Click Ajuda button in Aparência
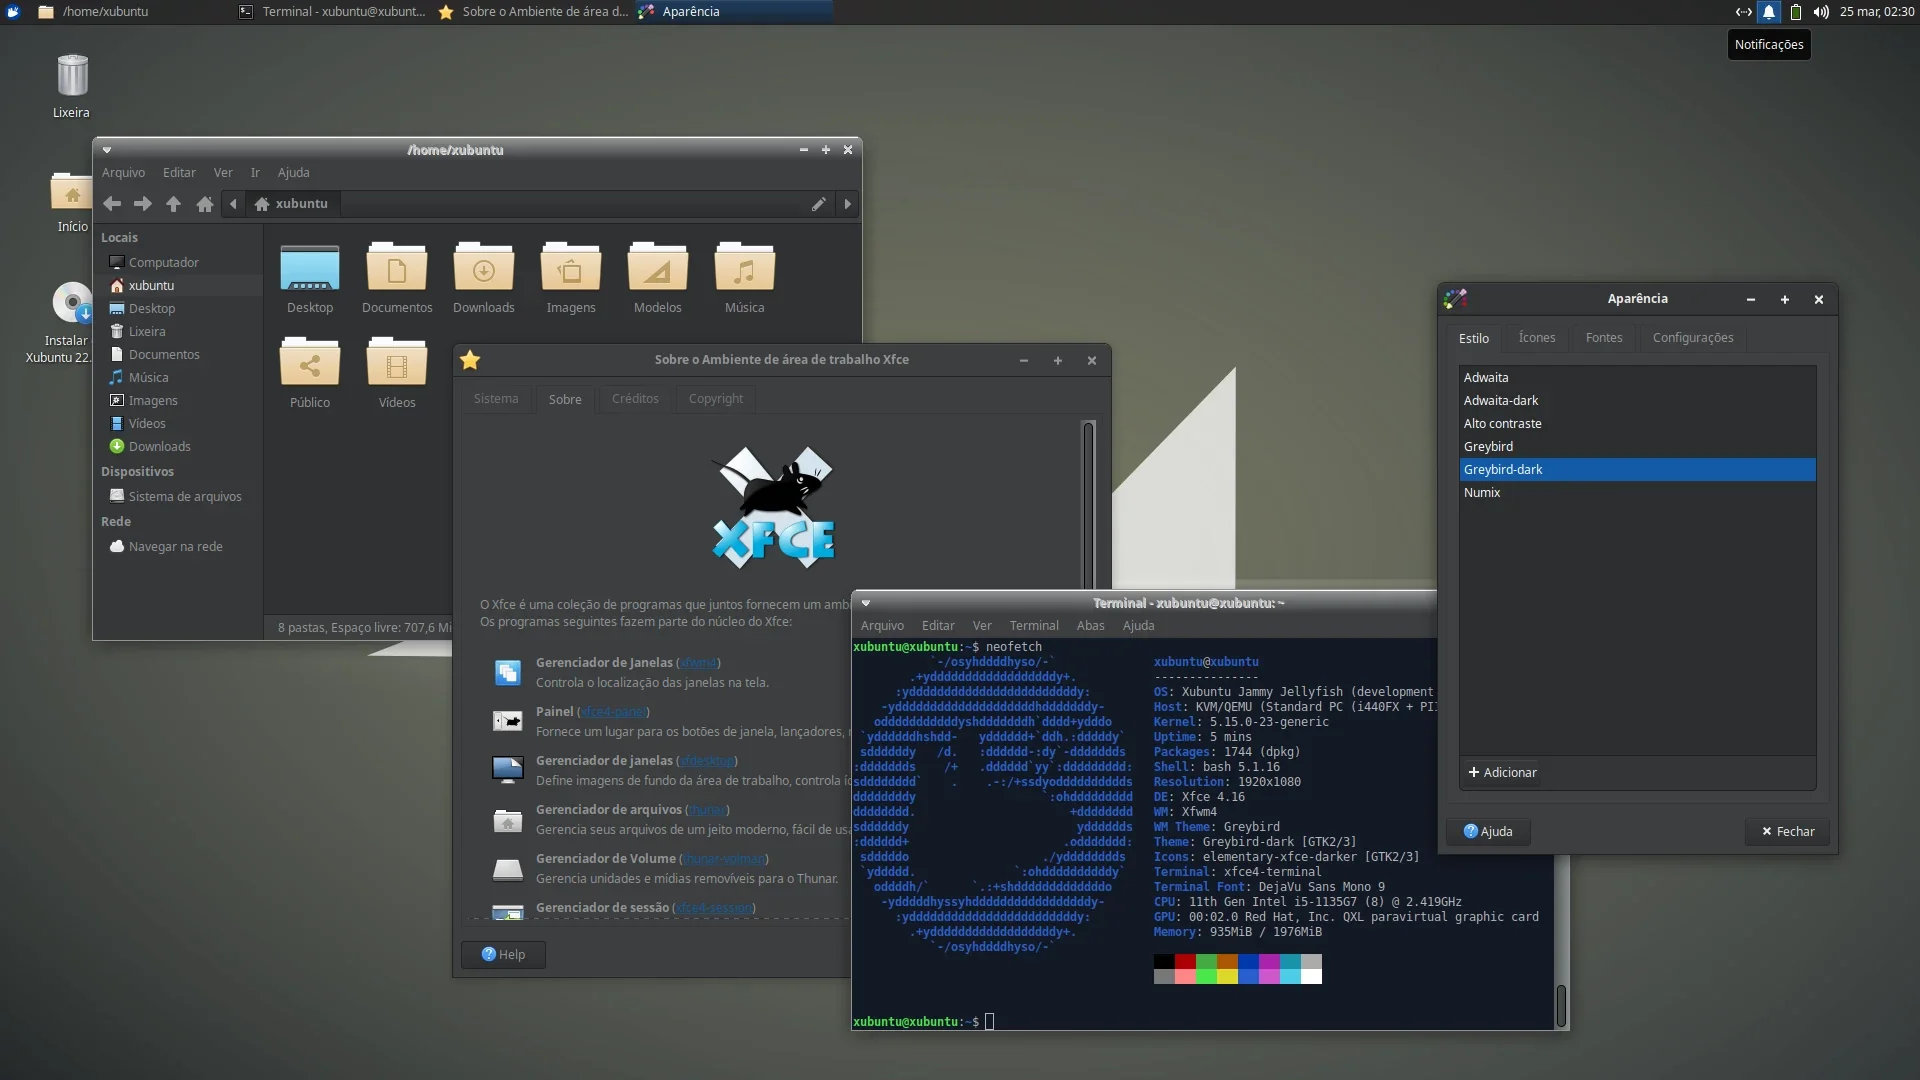 (1488, 832)
